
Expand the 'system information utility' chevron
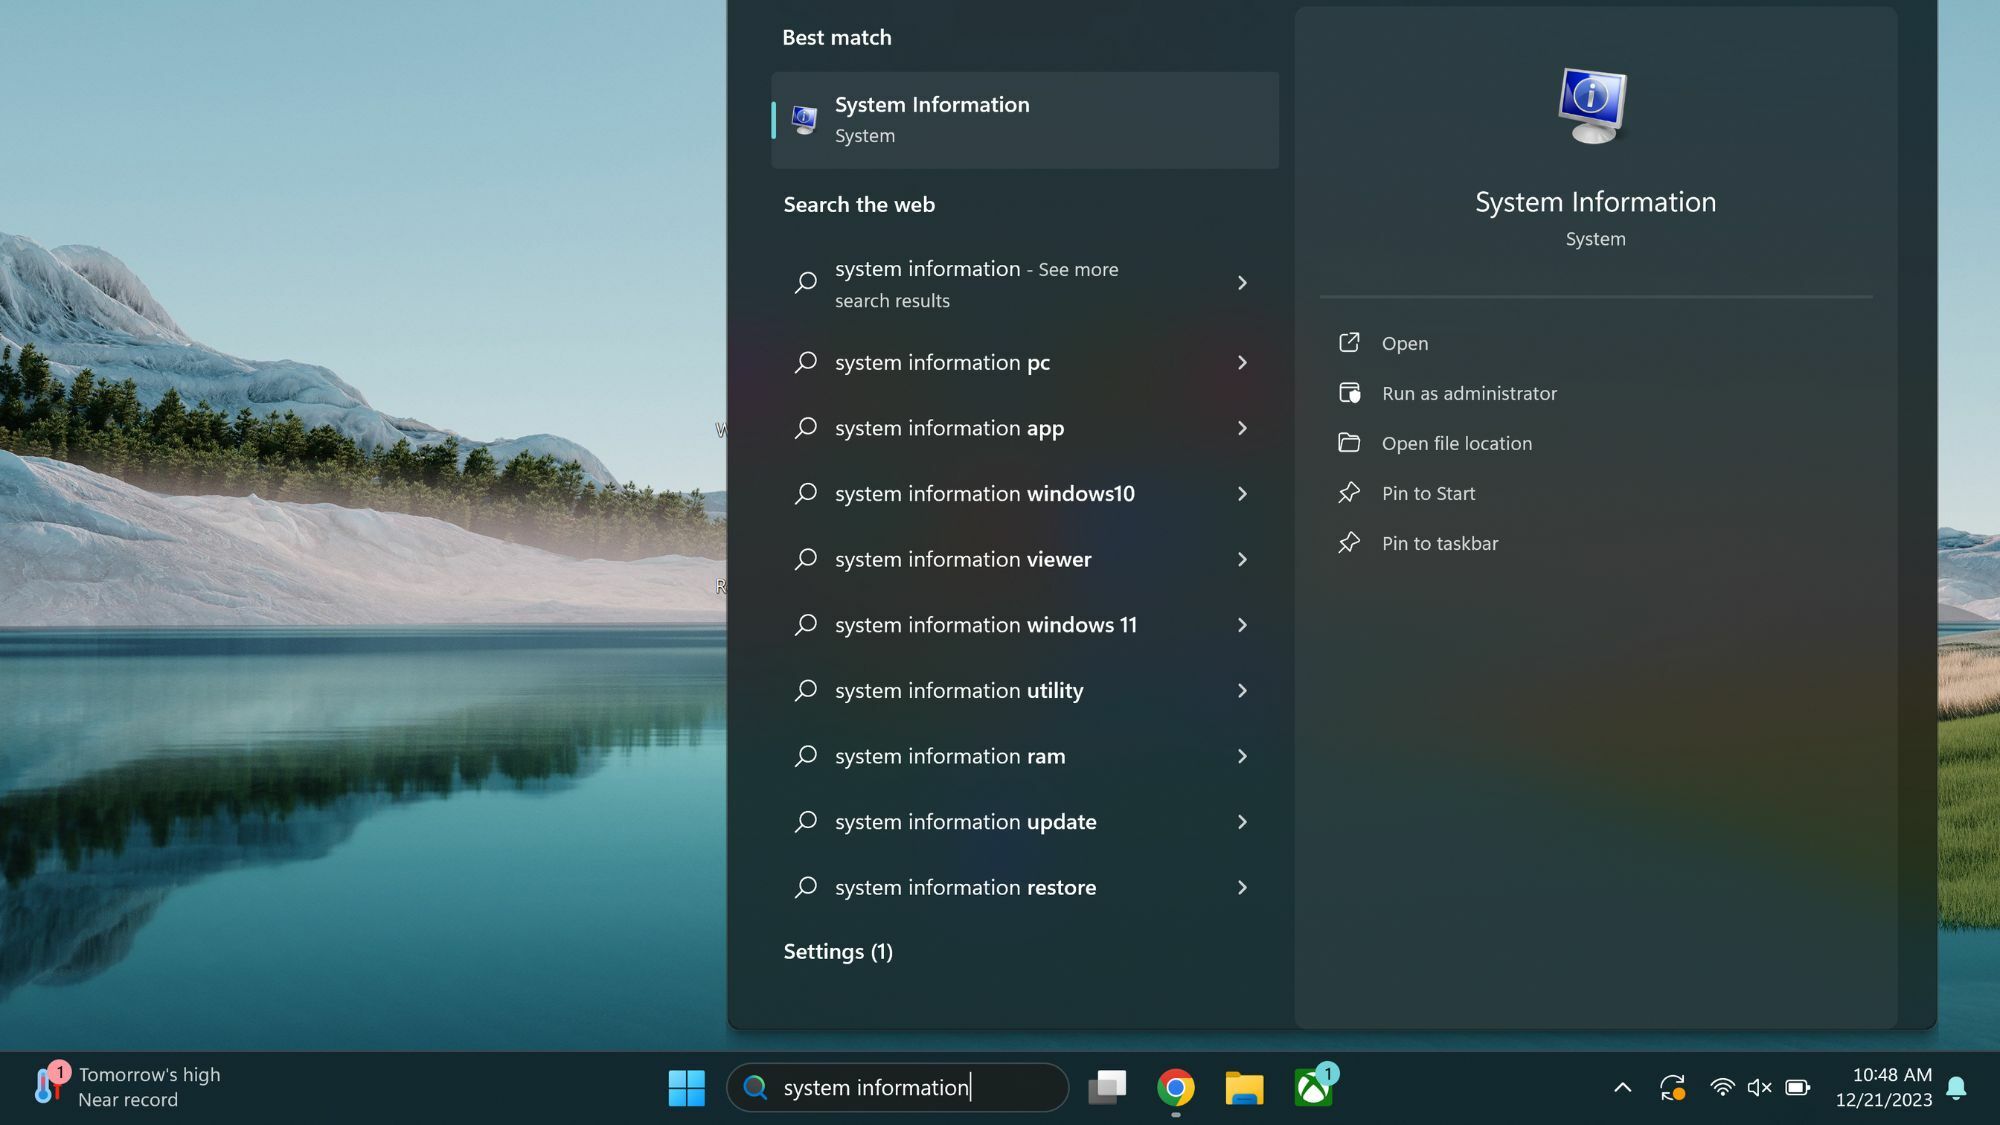tap(1242, 691)
